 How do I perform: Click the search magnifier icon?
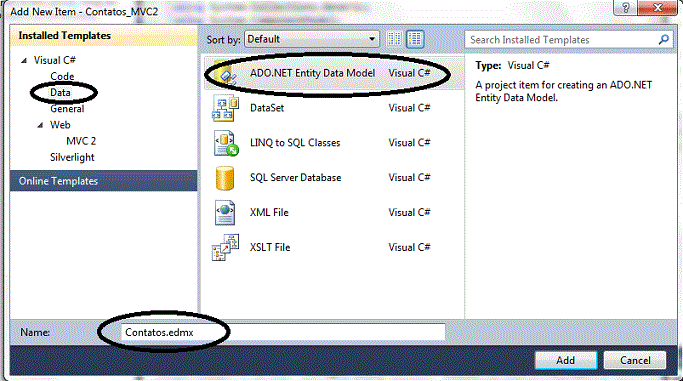(664, 40)
